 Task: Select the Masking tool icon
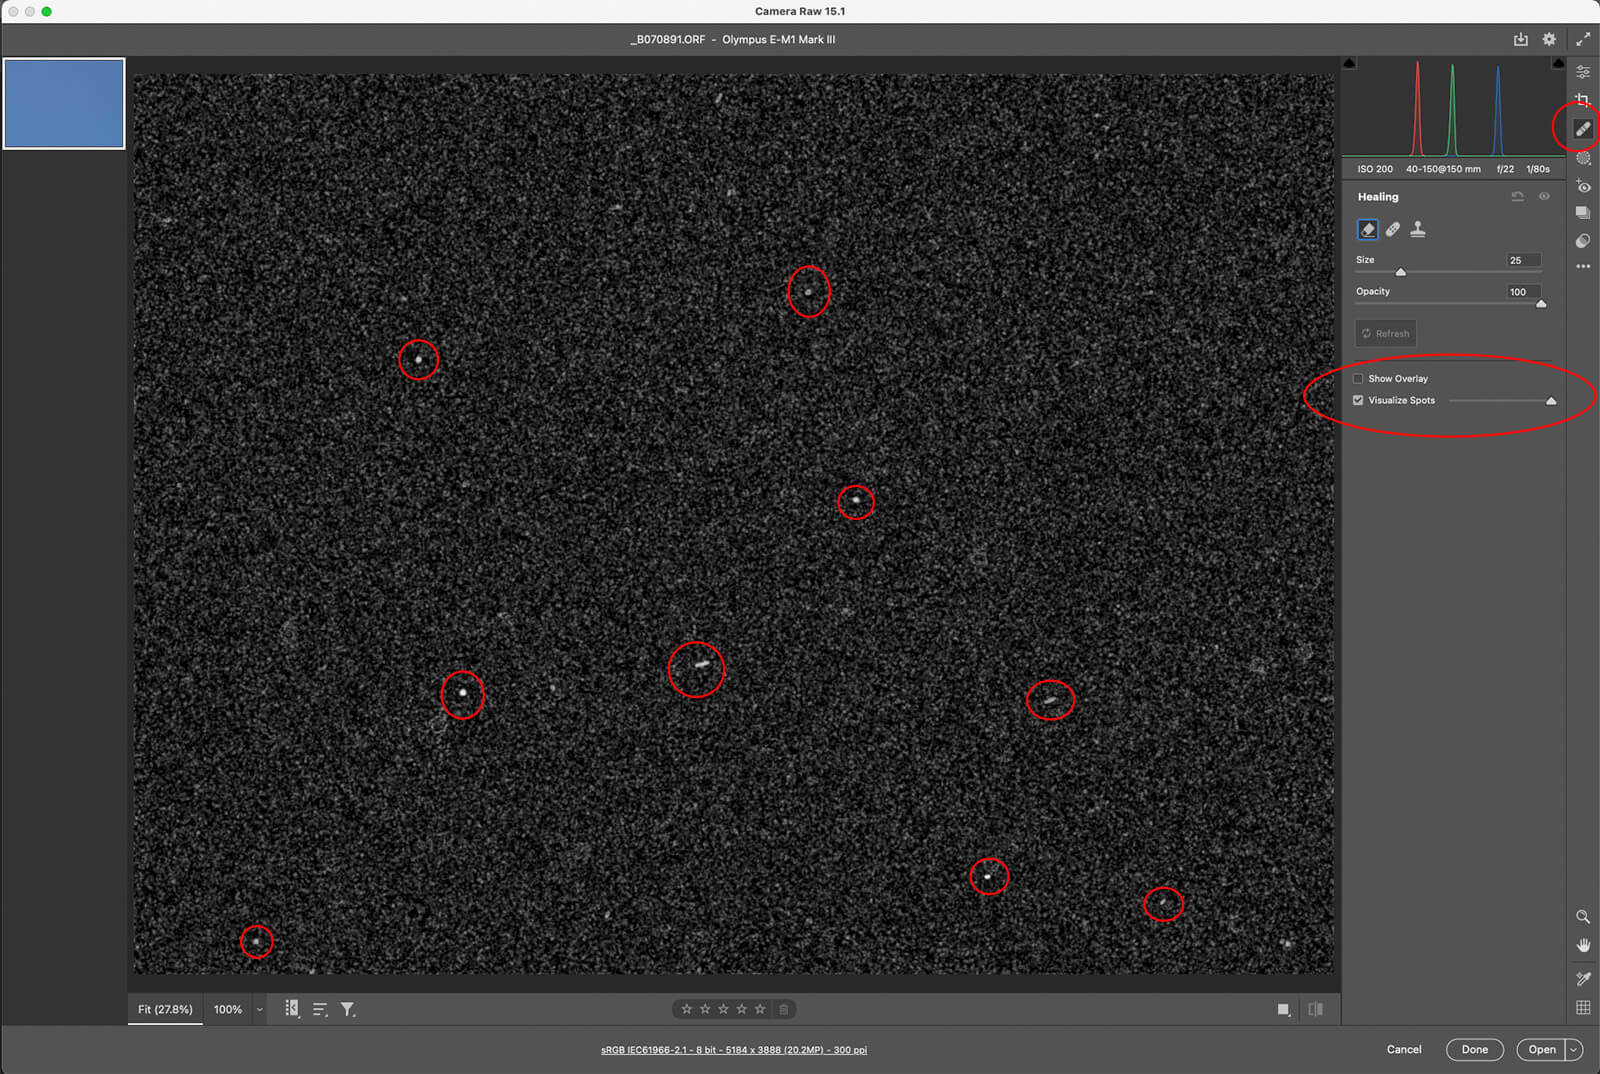(x=1582, y=158)
